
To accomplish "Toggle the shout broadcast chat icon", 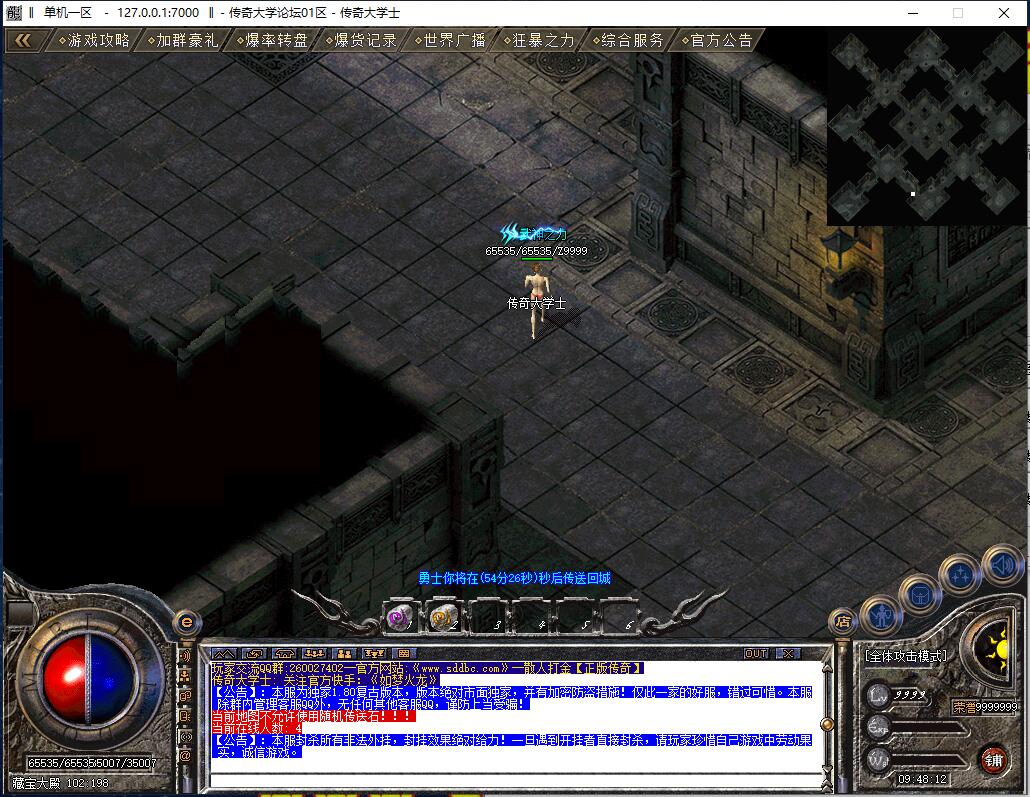I will tap(185, 656).
